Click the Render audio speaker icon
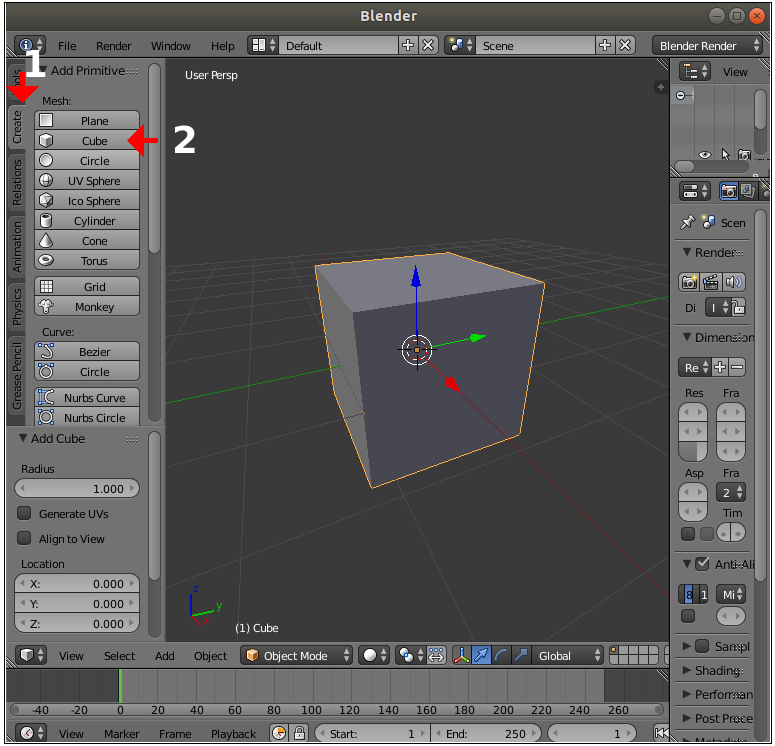This screenshot has width=775, height=746. pos(733,282)
